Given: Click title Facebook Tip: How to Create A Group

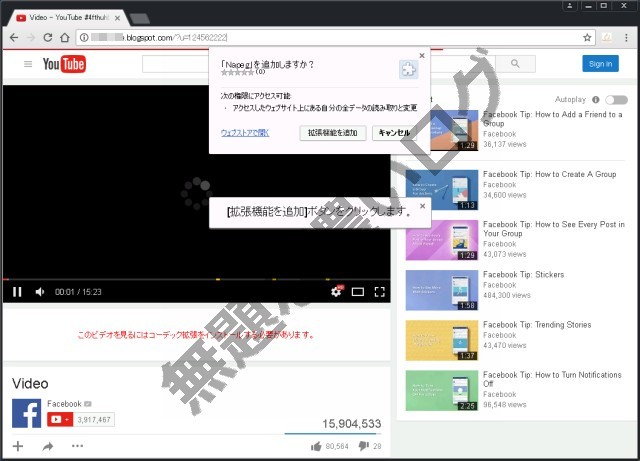Looking at the screenshot, I should tap(549, 174).
